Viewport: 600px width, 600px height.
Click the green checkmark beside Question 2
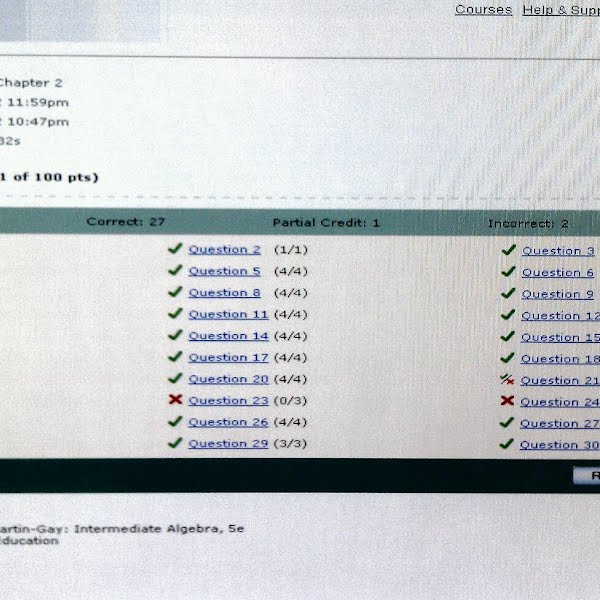point(175,249)
